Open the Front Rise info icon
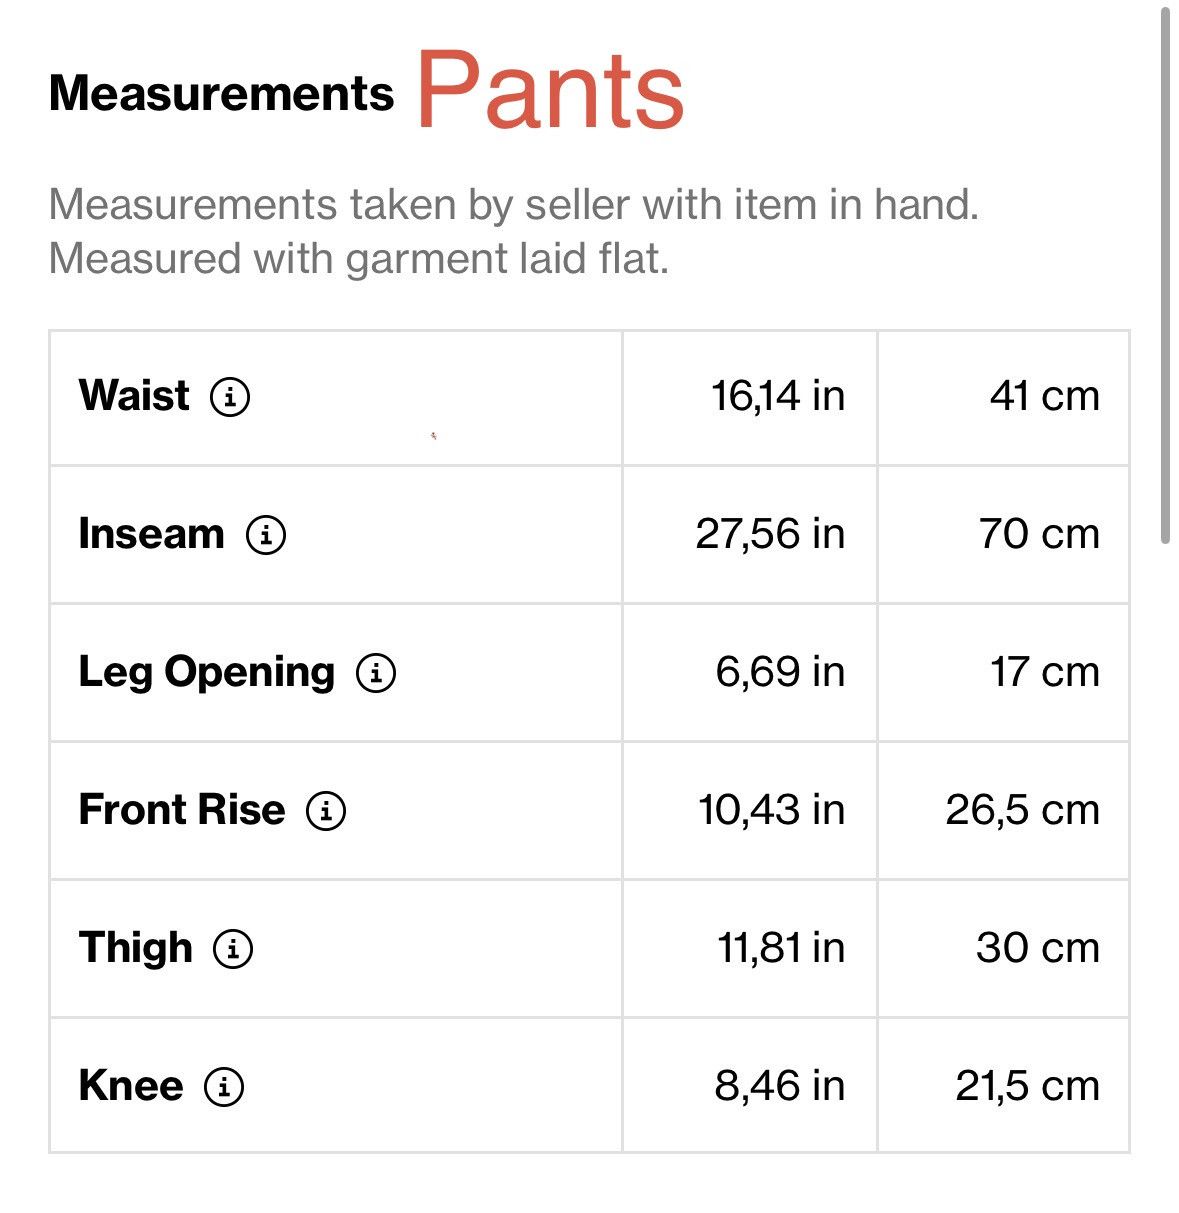The height and width of the screenshot is (1213, 1179). [x=326, y=811]
